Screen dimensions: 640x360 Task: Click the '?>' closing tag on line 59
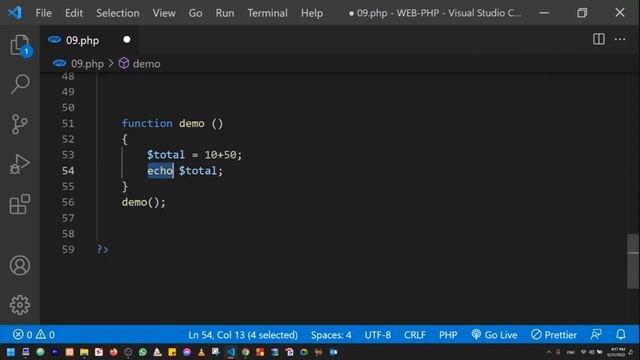pyautogui.click(x=102, y=249)
